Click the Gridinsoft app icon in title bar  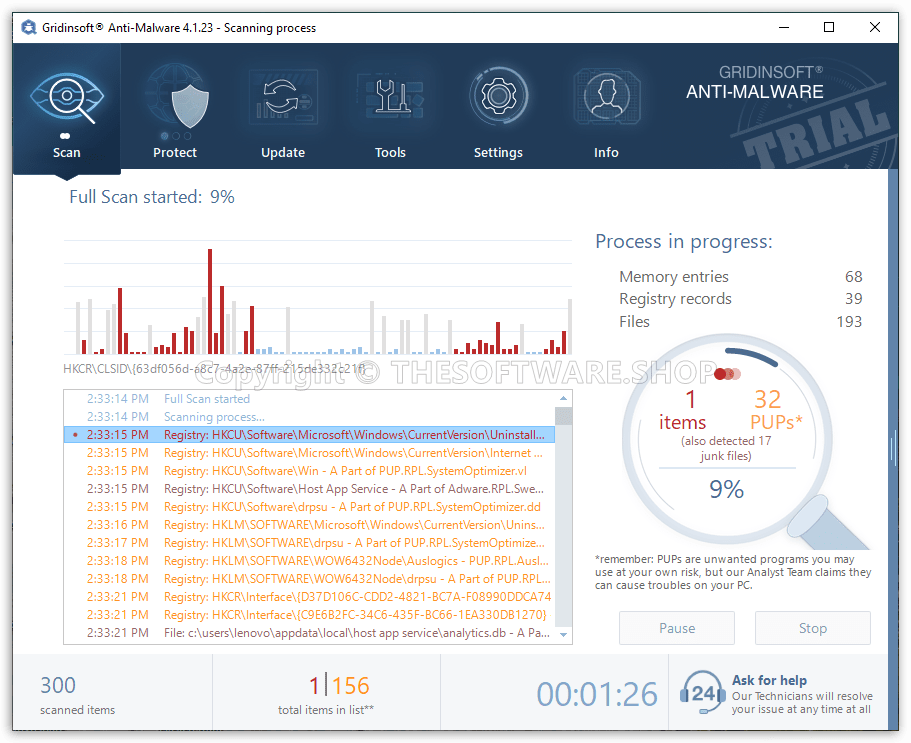pos(29,27)
